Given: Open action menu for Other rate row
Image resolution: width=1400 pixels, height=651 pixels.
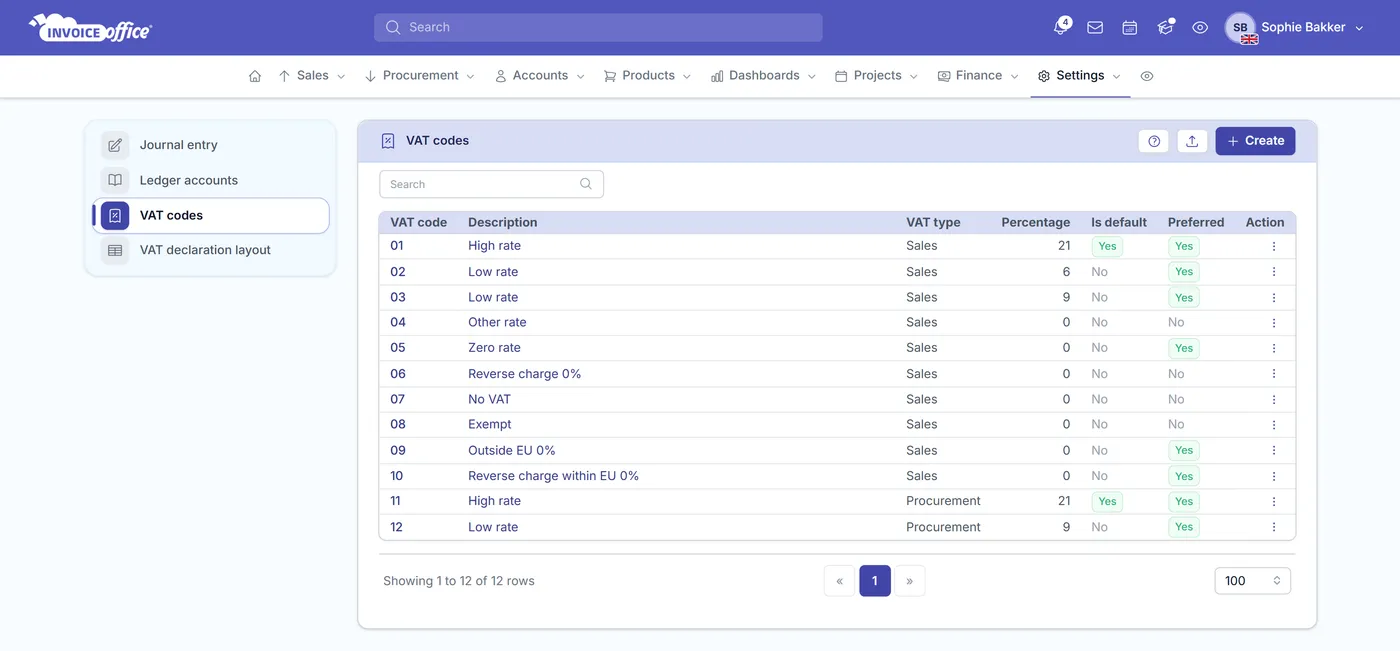Looking at the screenshot, I should [x=1274, y=323].
